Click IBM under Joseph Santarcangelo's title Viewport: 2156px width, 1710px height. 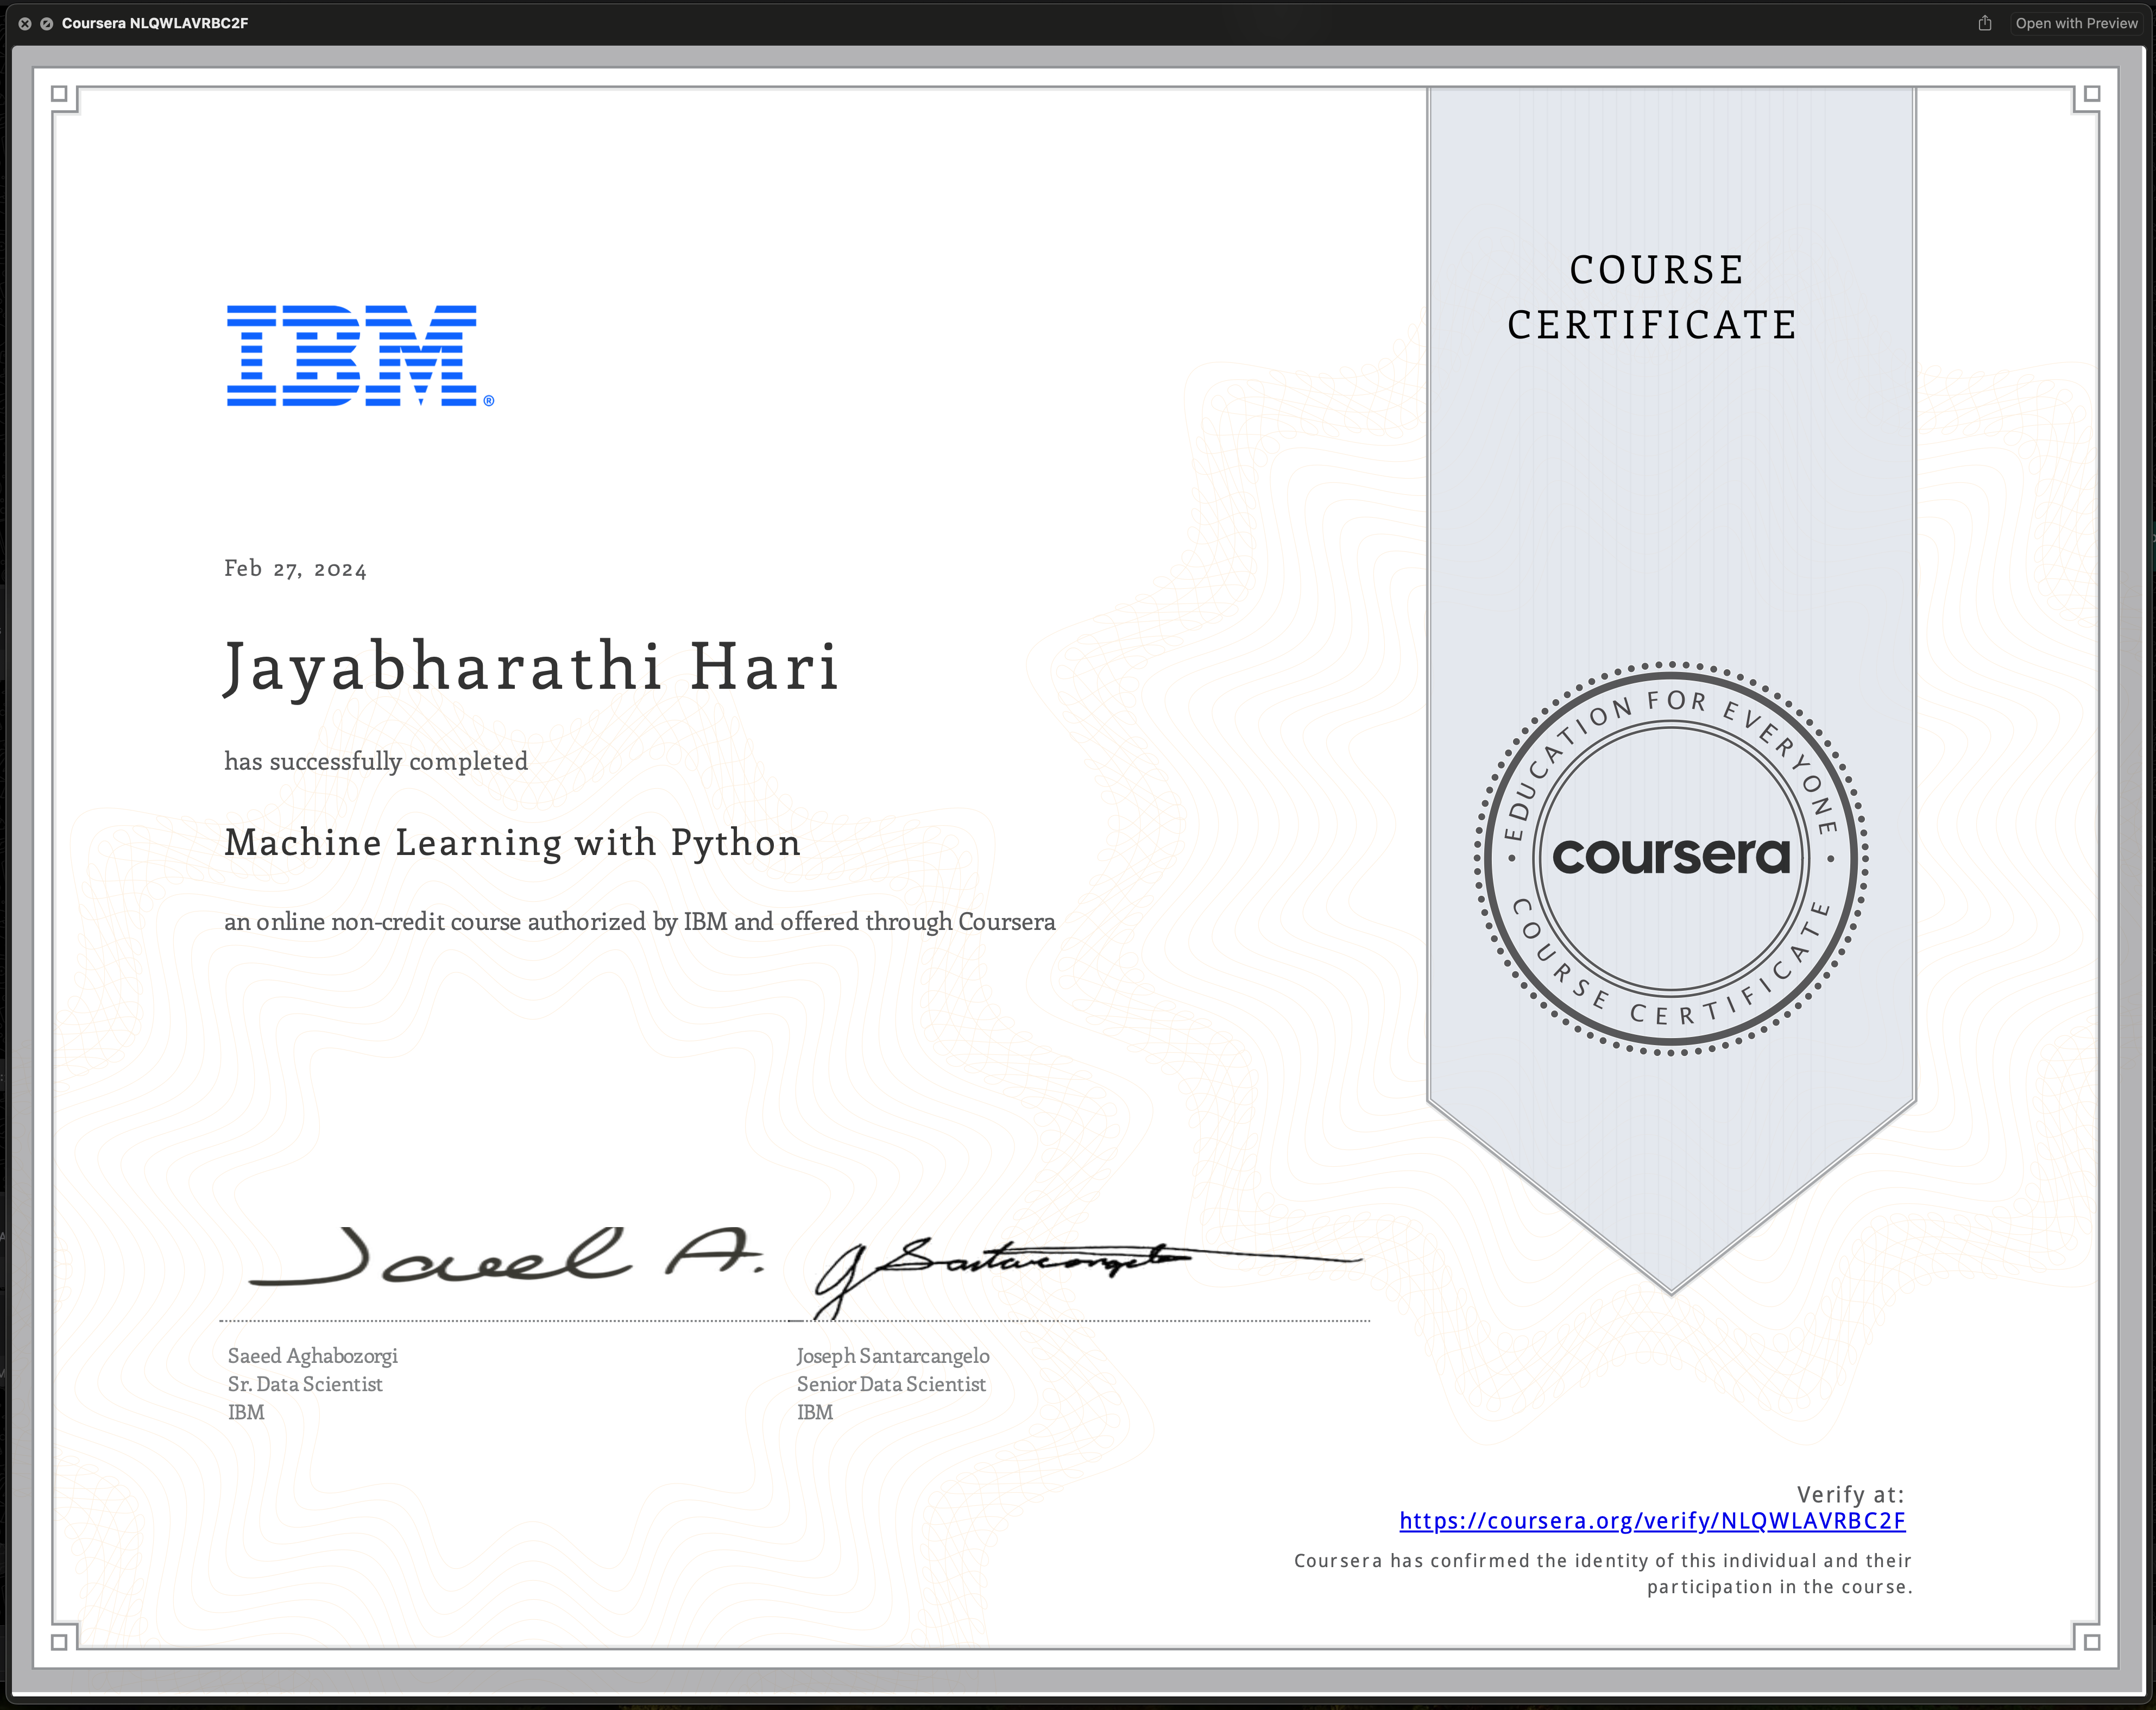coord(815,1412)
